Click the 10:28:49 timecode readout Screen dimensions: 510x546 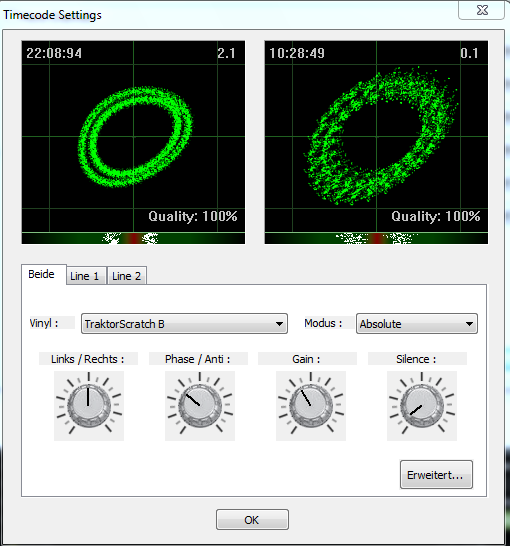(297, 53)
